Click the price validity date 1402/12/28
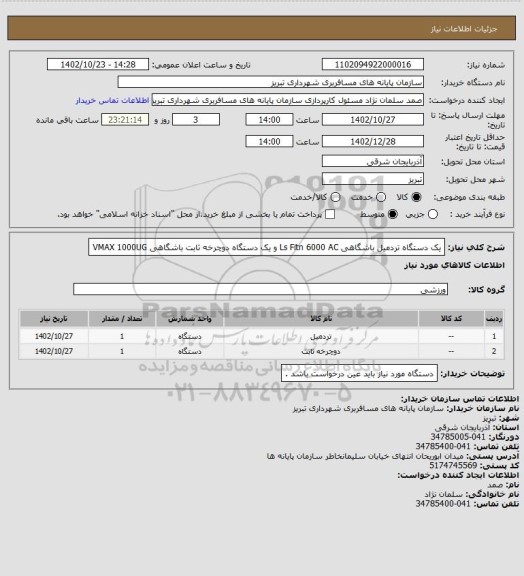Screen dimensions: 524x576 tap(373, 141)
